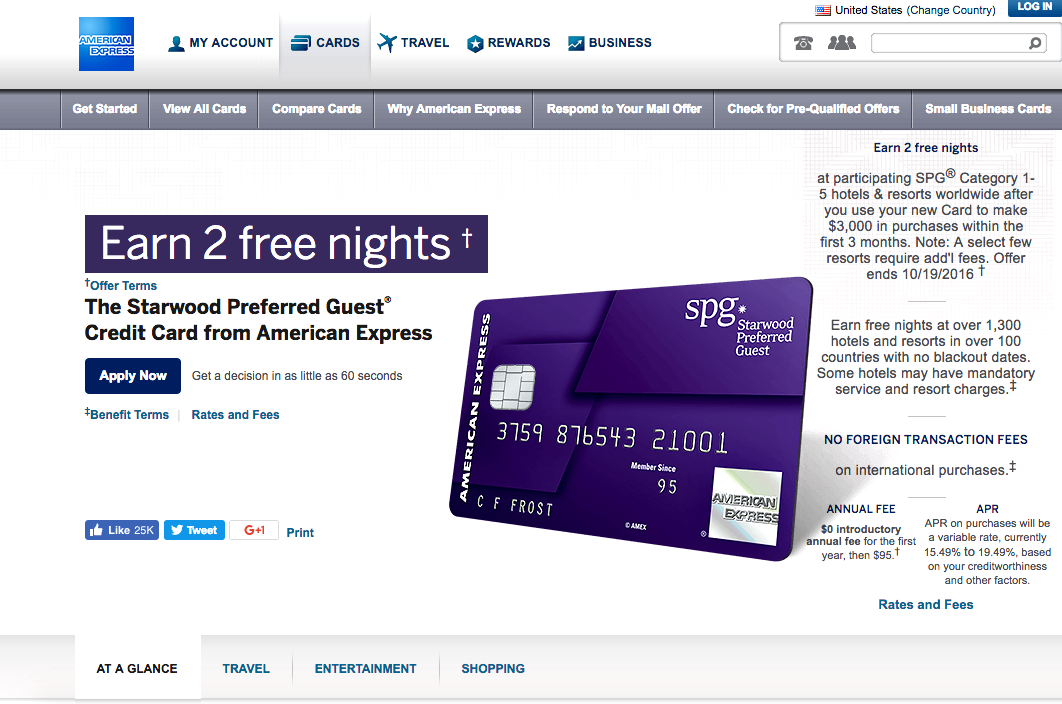
Task: Open My Account person icon
Action: point(176,43)
